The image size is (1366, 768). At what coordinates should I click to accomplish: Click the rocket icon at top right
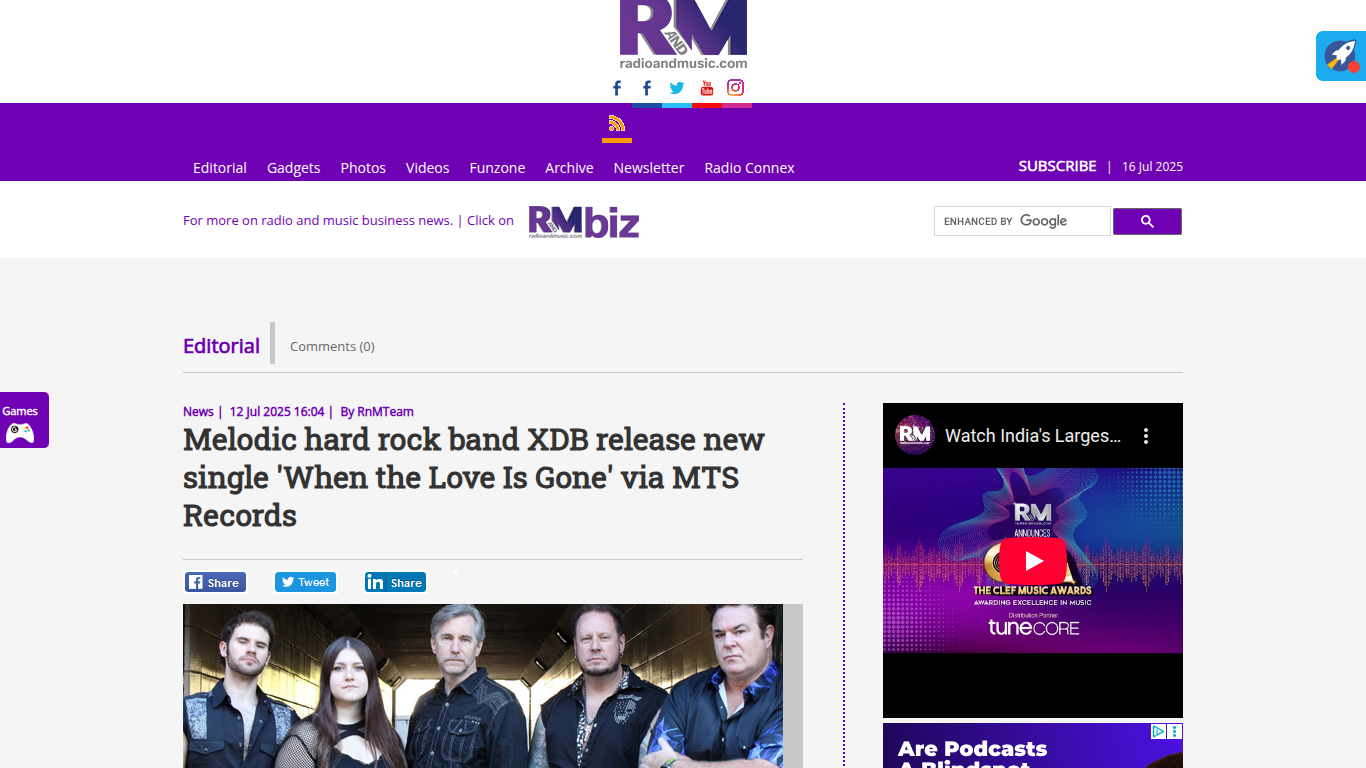[1341, 56]
